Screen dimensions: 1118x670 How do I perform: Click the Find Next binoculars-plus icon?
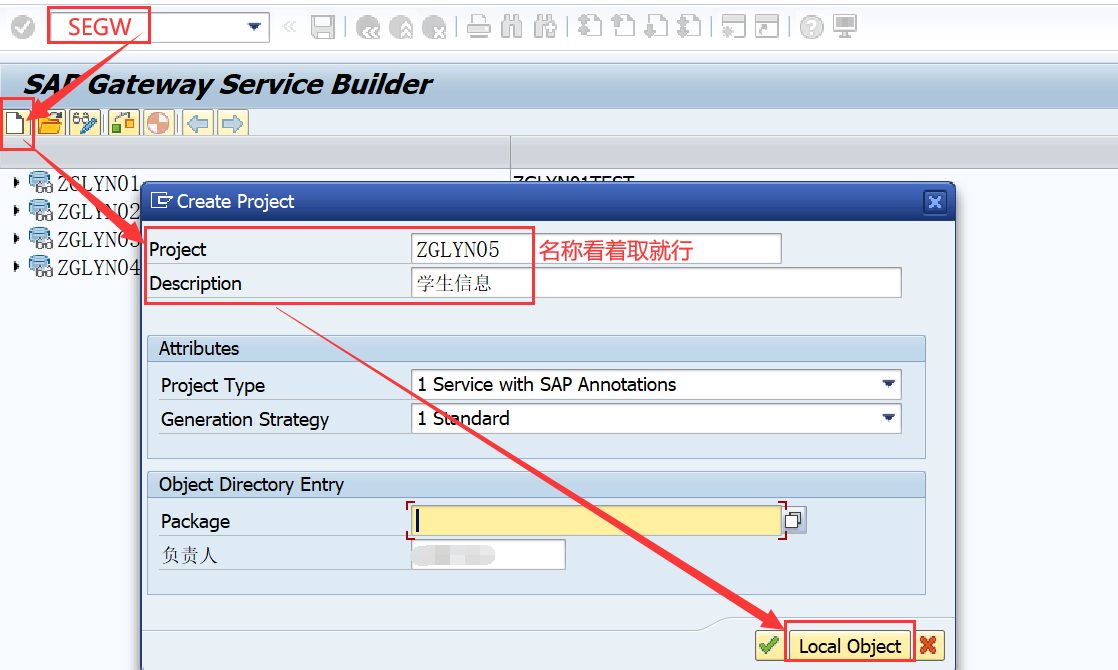[x=545, y=27]
